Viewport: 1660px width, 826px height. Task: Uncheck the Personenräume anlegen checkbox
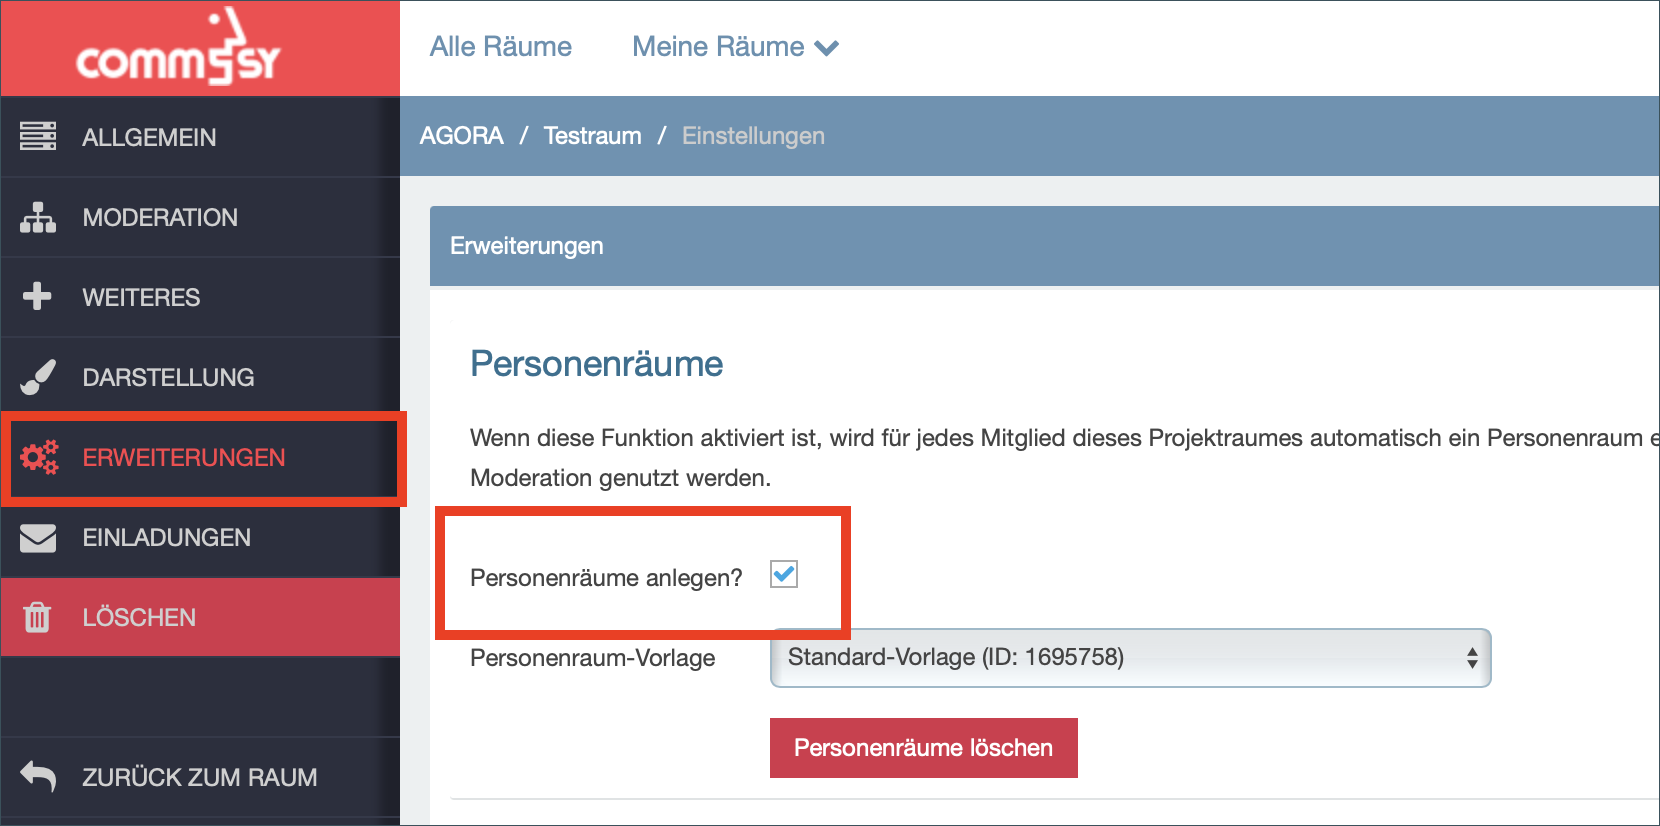point(784,575)
